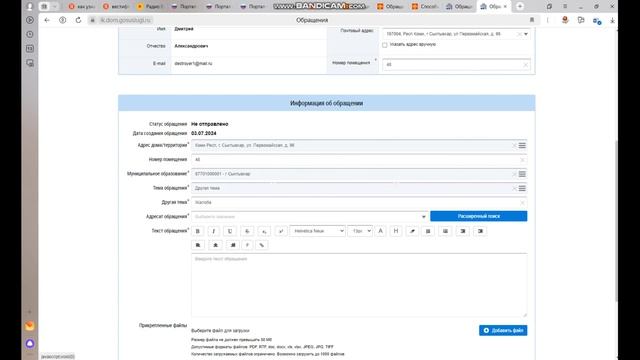Click the page vertical scrollbar
Viewport: 640px width, 360px height.
point(616,220)
